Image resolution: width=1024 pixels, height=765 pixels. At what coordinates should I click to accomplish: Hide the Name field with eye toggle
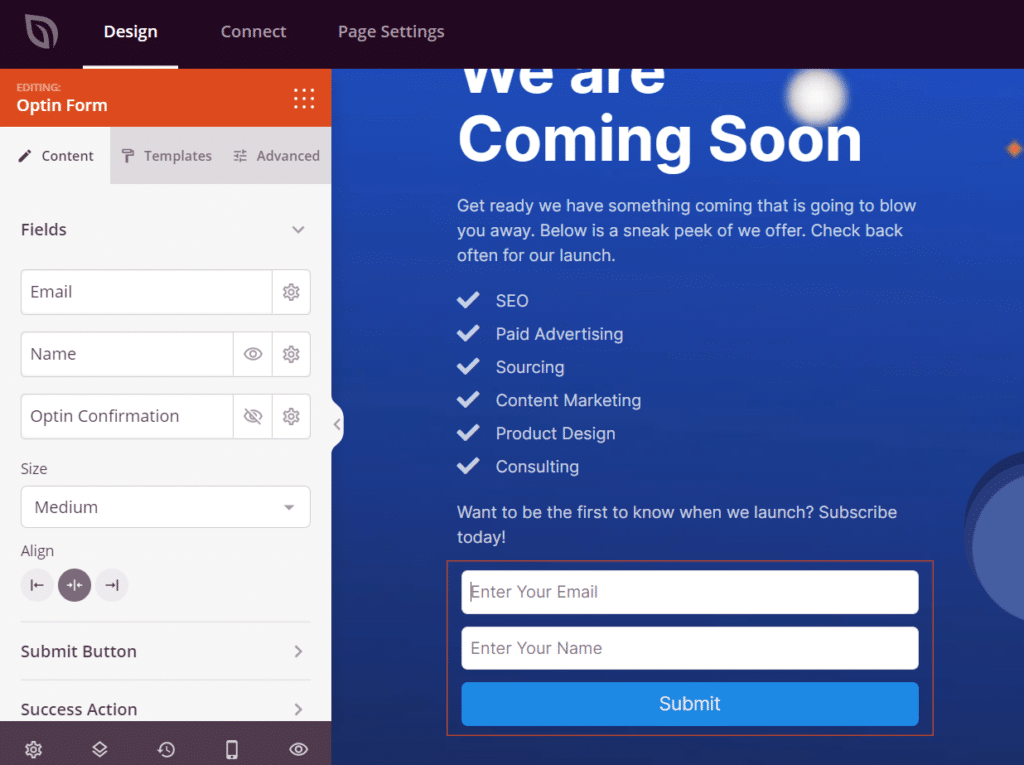click(x=253, y=354)
